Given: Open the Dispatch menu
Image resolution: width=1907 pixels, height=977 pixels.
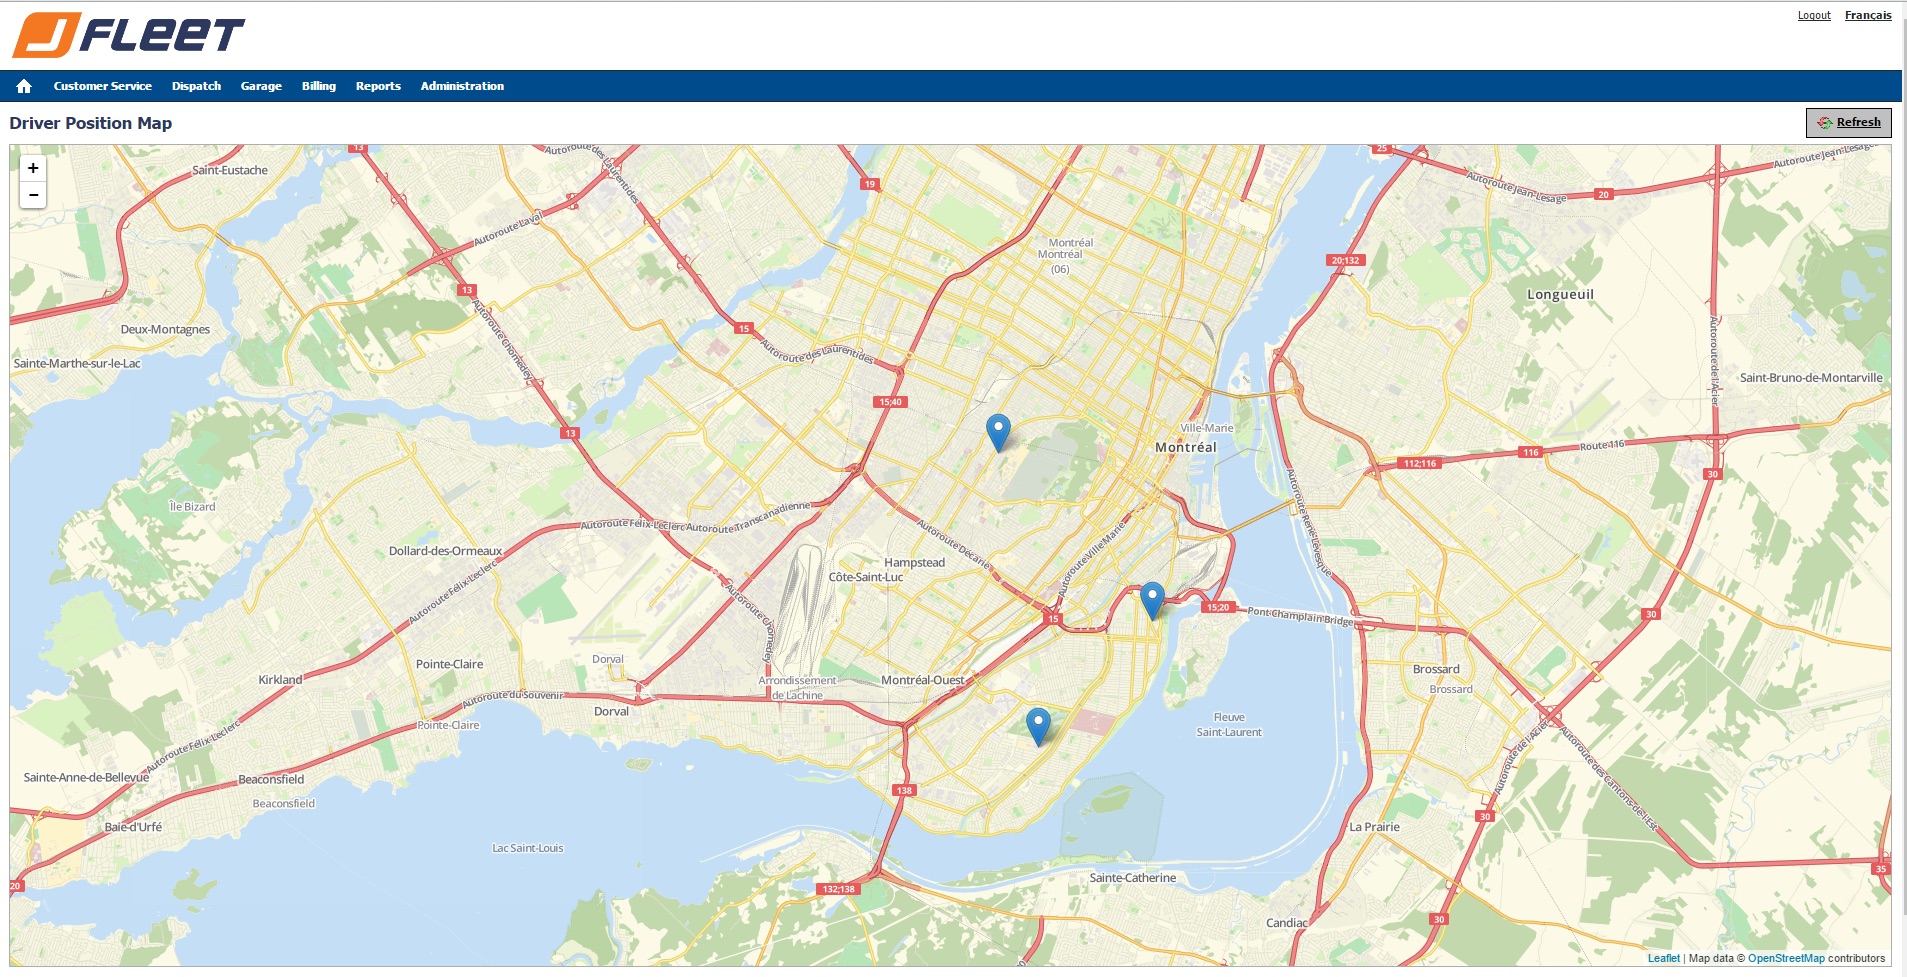Looking at the screenshot, I should pos(196,86).
